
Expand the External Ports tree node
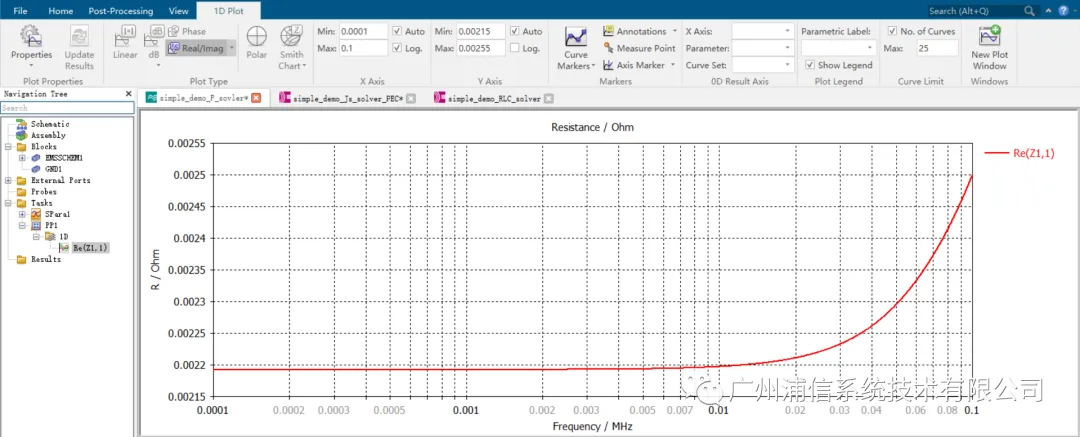click(8, 181)
